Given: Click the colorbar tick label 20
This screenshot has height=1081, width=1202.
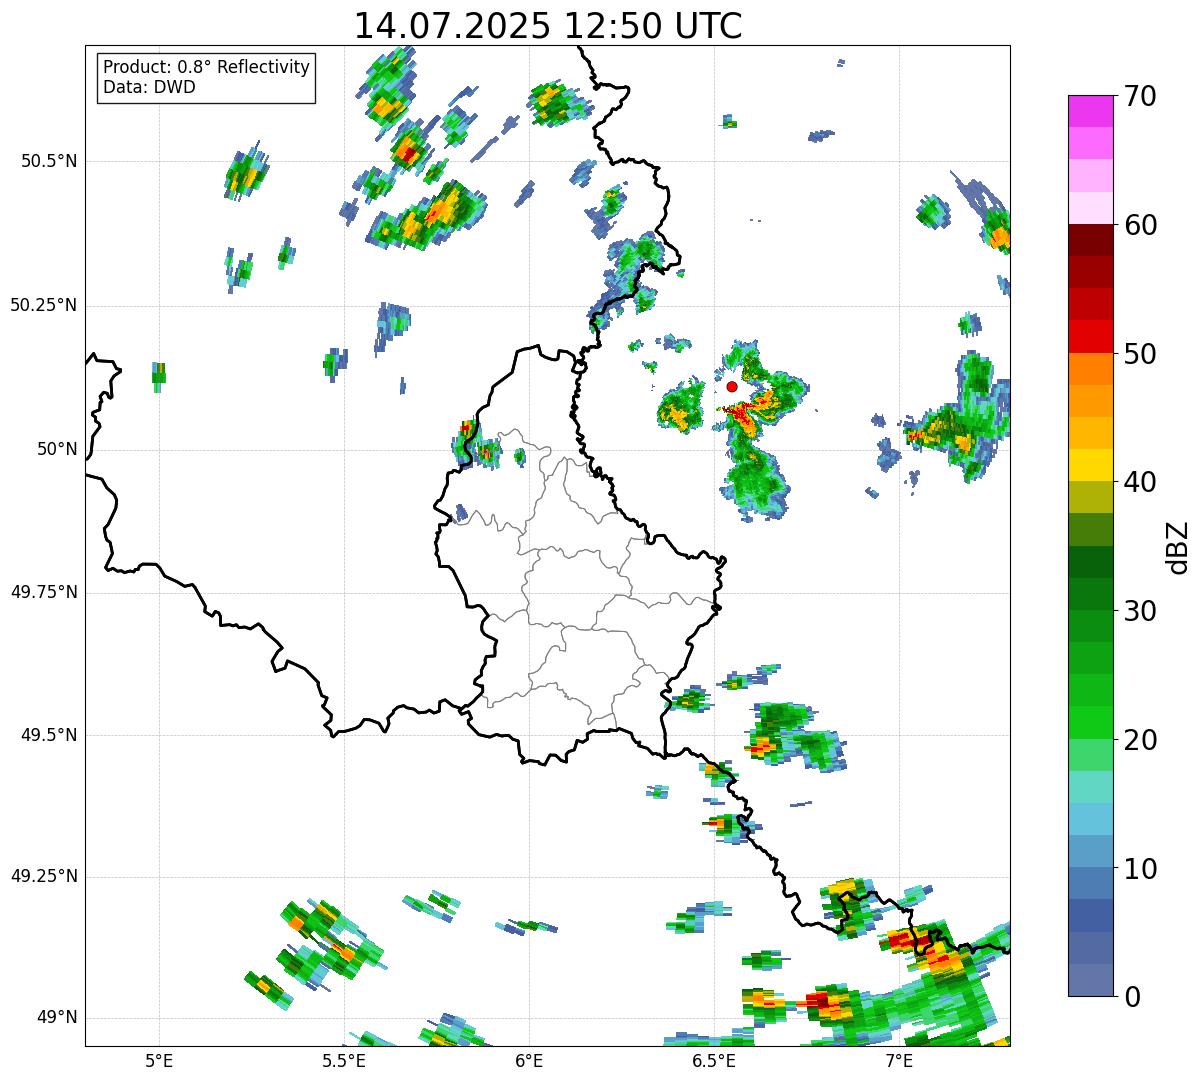Looking at the screenshot, I should coord(1139,740).
